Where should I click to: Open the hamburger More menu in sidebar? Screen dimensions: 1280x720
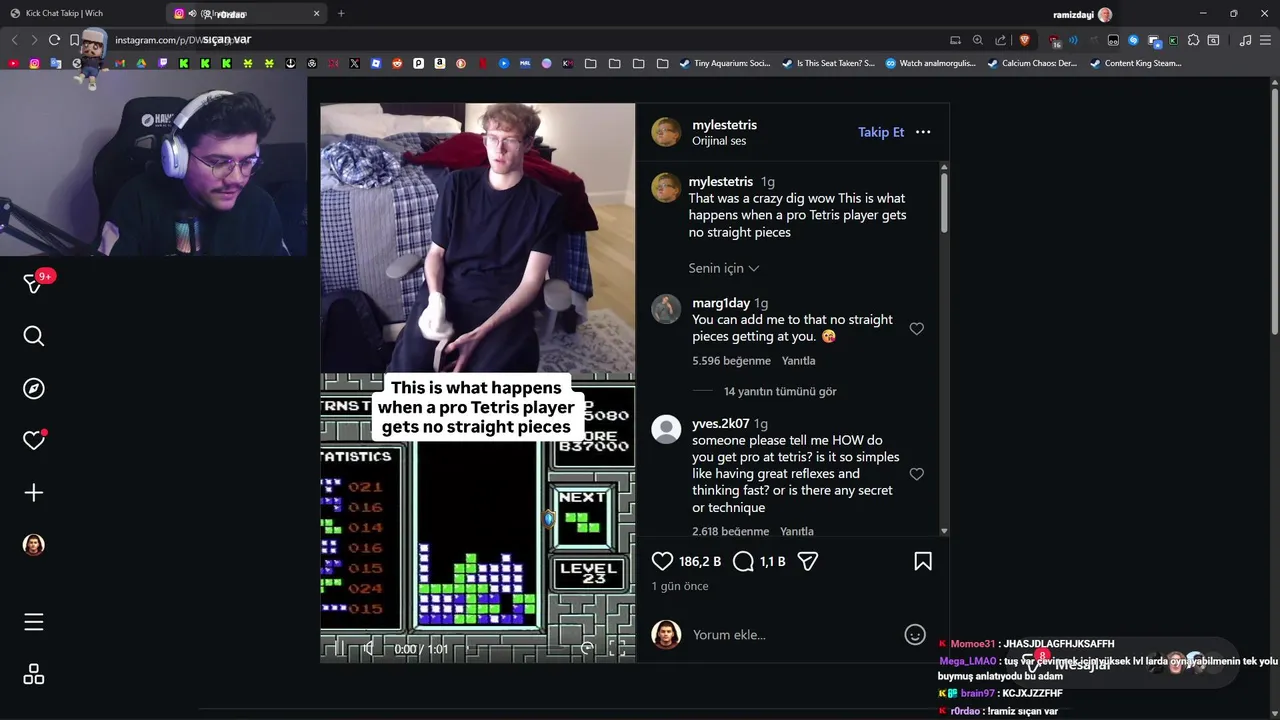point(34,622)
